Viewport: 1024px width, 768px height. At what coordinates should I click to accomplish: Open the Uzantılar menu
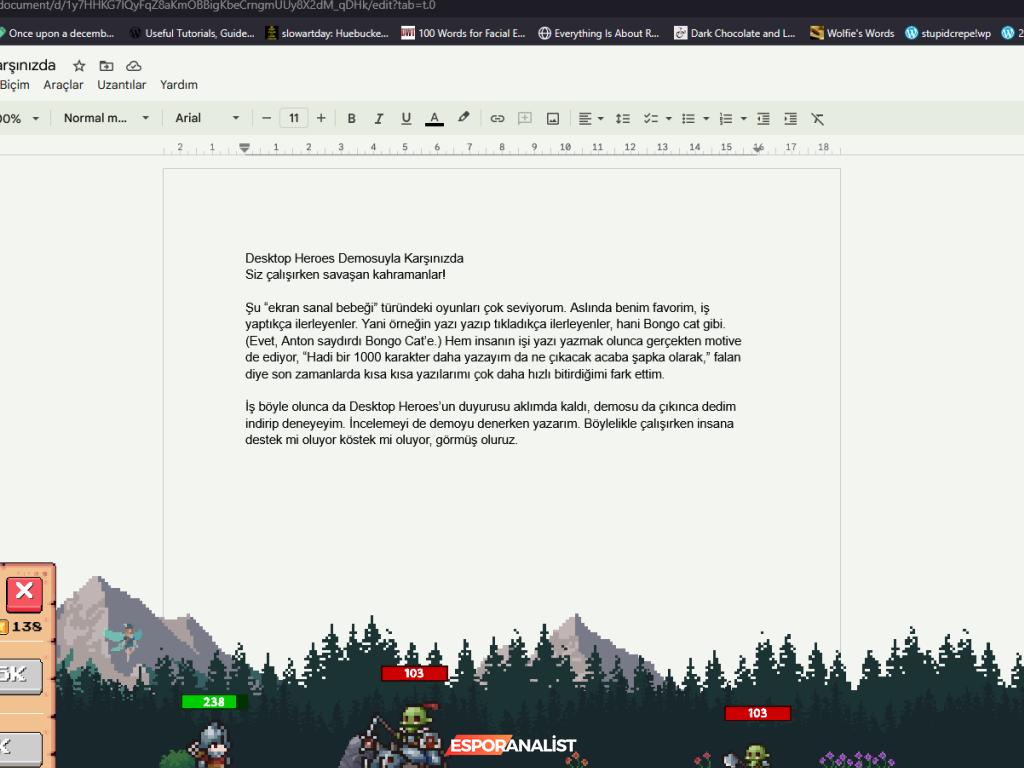[122, 85]
